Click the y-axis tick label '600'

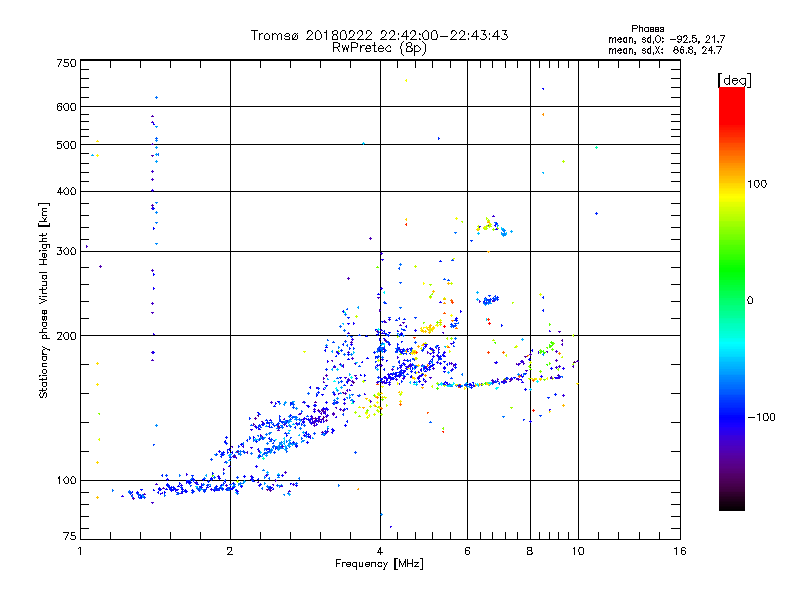[x=66, y=107]
